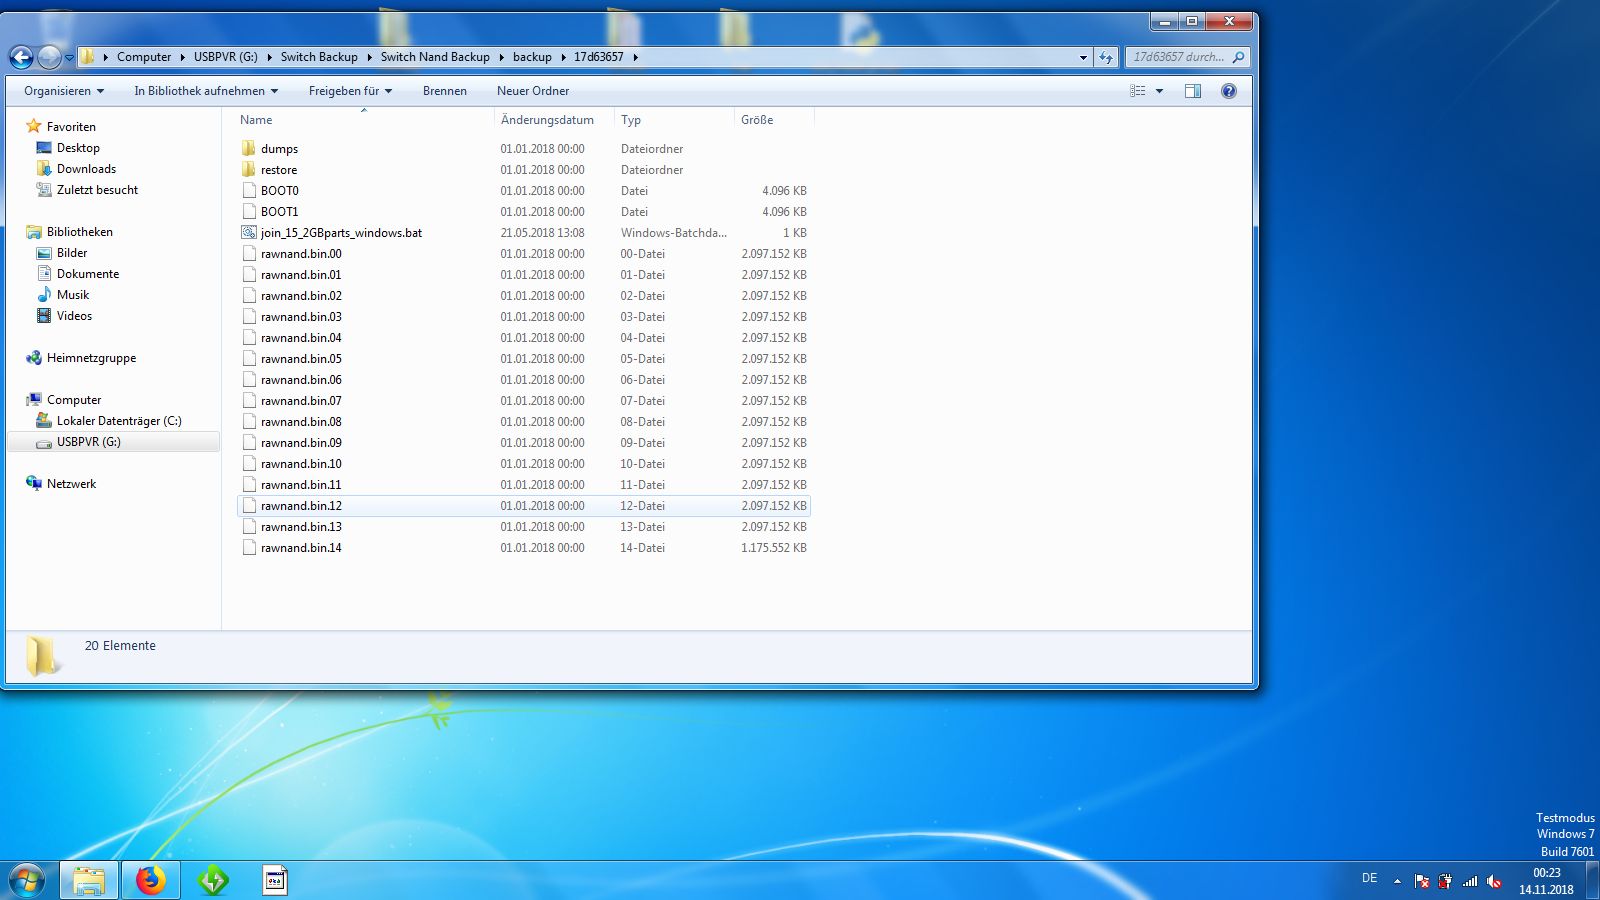Create a folder with Neuer Ordner
Viewport: 1600px width, 900px height.
coord(533,91)
